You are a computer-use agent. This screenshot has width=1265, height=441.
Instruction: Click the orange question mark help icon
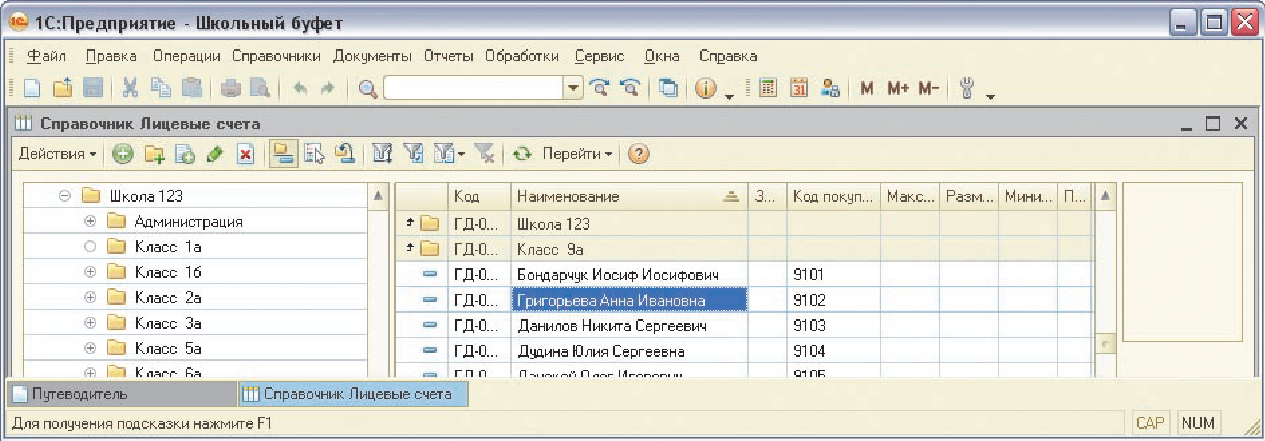tap(637, 154)
